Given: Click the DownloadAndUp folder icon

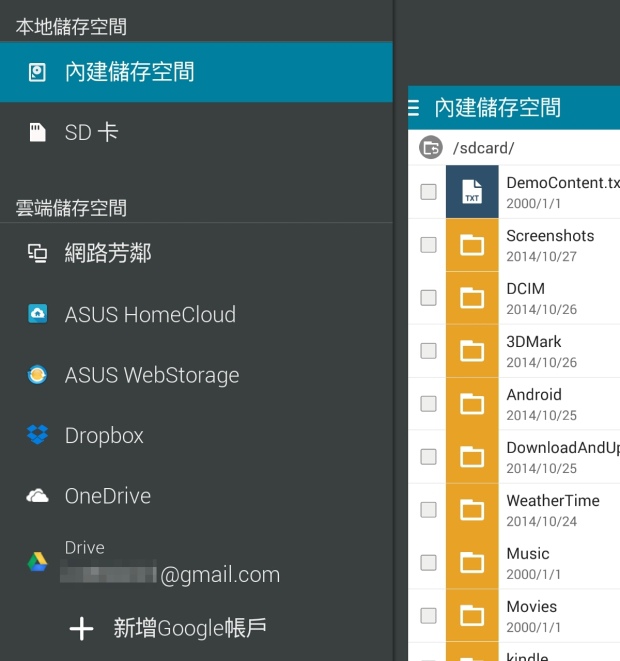Looking at the screenshot, I should click(472, 457).
